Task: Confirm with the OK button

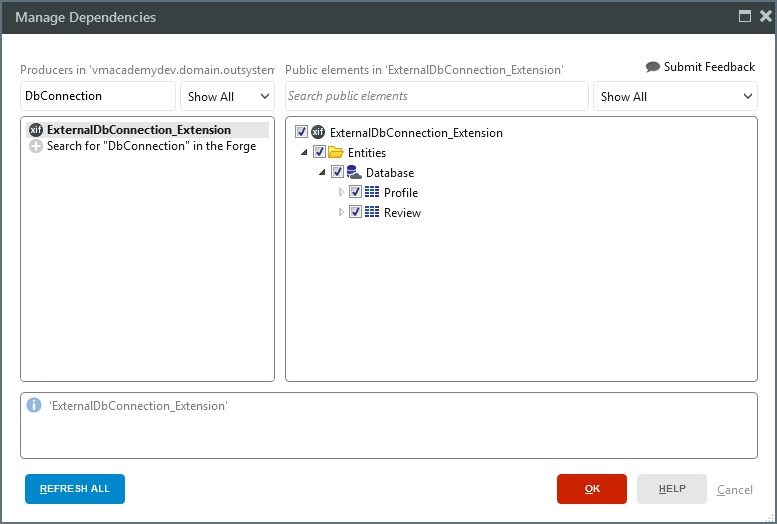Action: point(592,489)
